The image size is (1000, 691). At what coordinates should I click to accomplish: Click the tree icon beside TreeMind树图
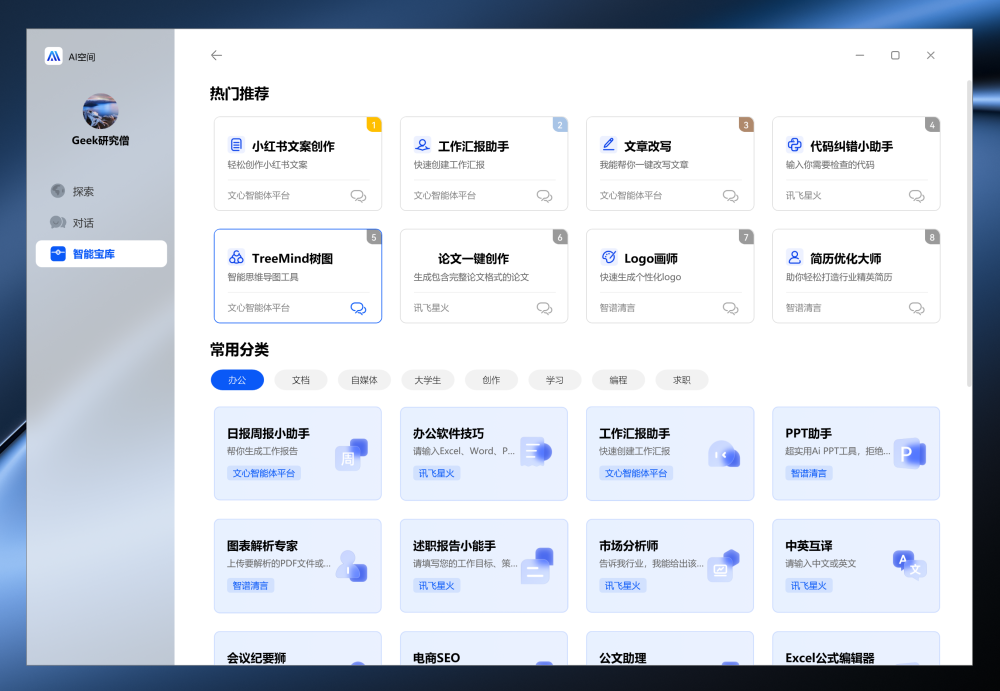pos(236,257)
